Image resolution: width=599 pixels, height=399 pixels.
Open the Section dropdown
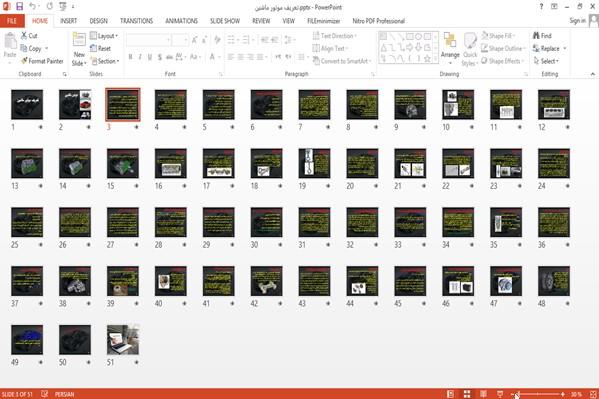click(x=105, y=61)
